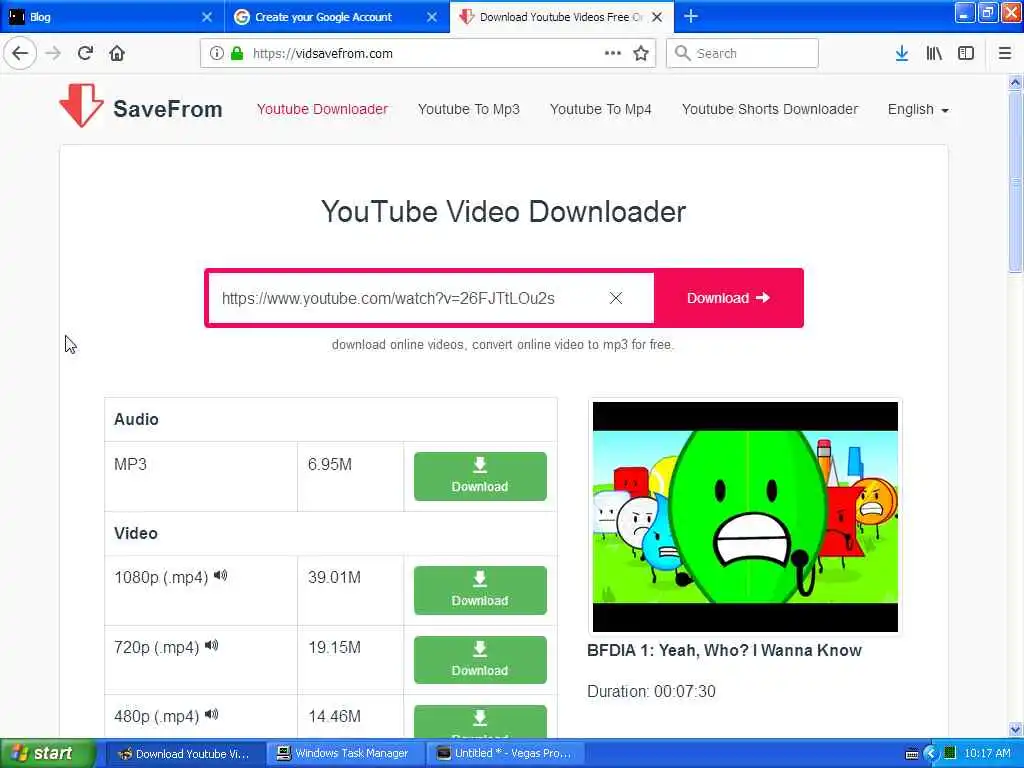Bookmark this page with the star icon

pyautogui.click(x=641, y=54)
